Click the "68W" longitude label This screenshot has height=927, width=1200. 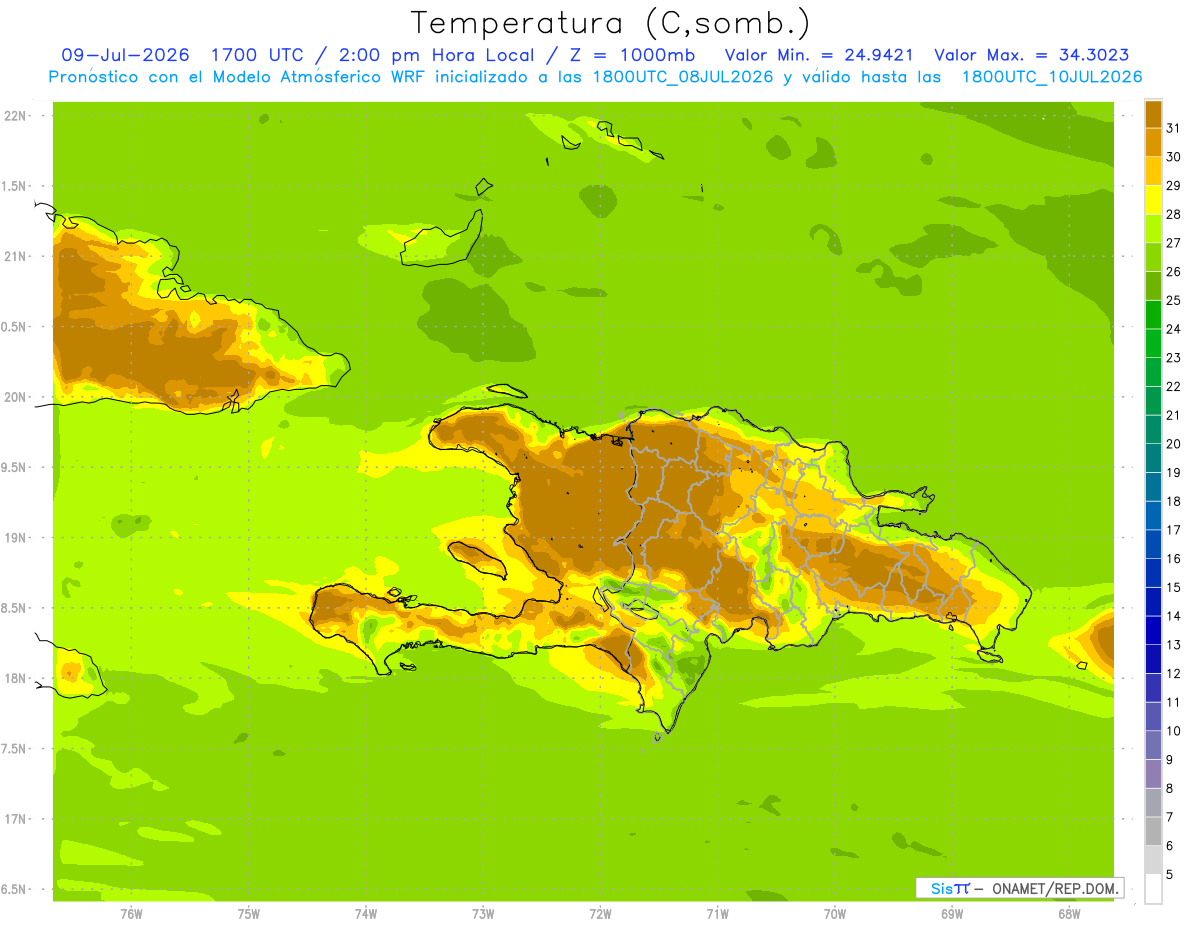pos(1069,913)
